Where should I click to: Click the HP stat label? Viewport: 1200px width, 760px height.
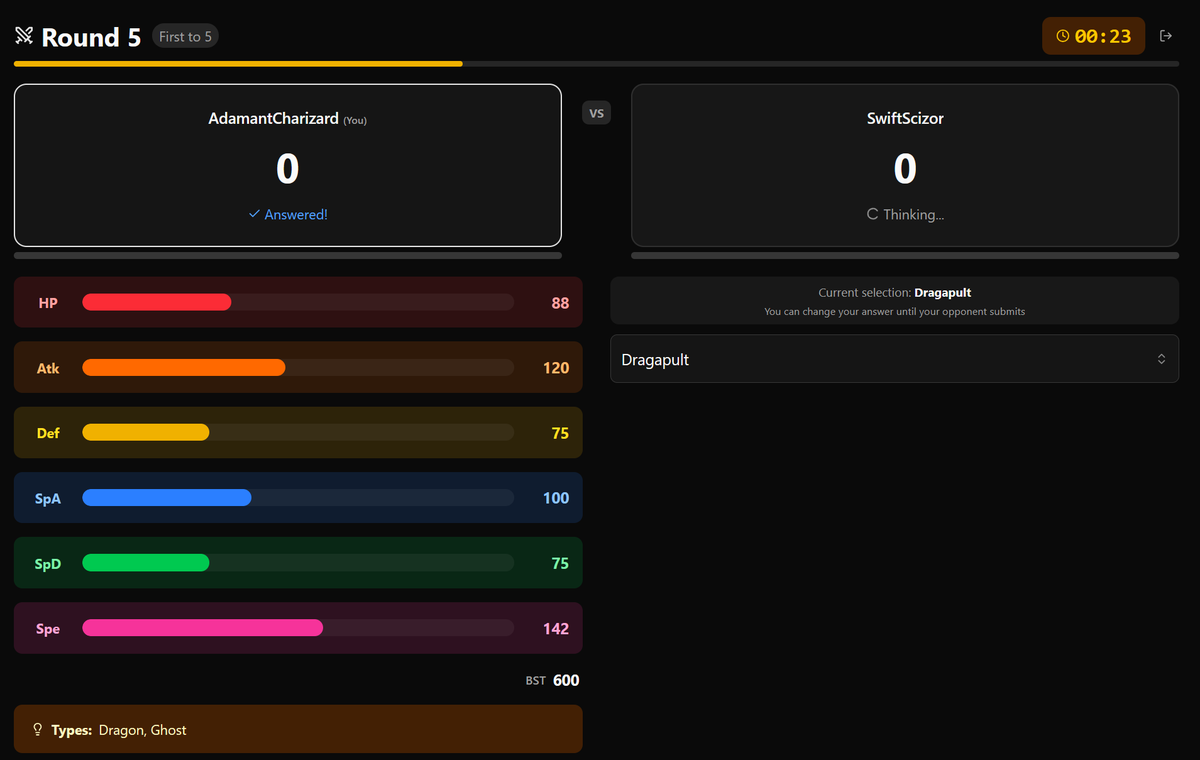coord(48,303)
